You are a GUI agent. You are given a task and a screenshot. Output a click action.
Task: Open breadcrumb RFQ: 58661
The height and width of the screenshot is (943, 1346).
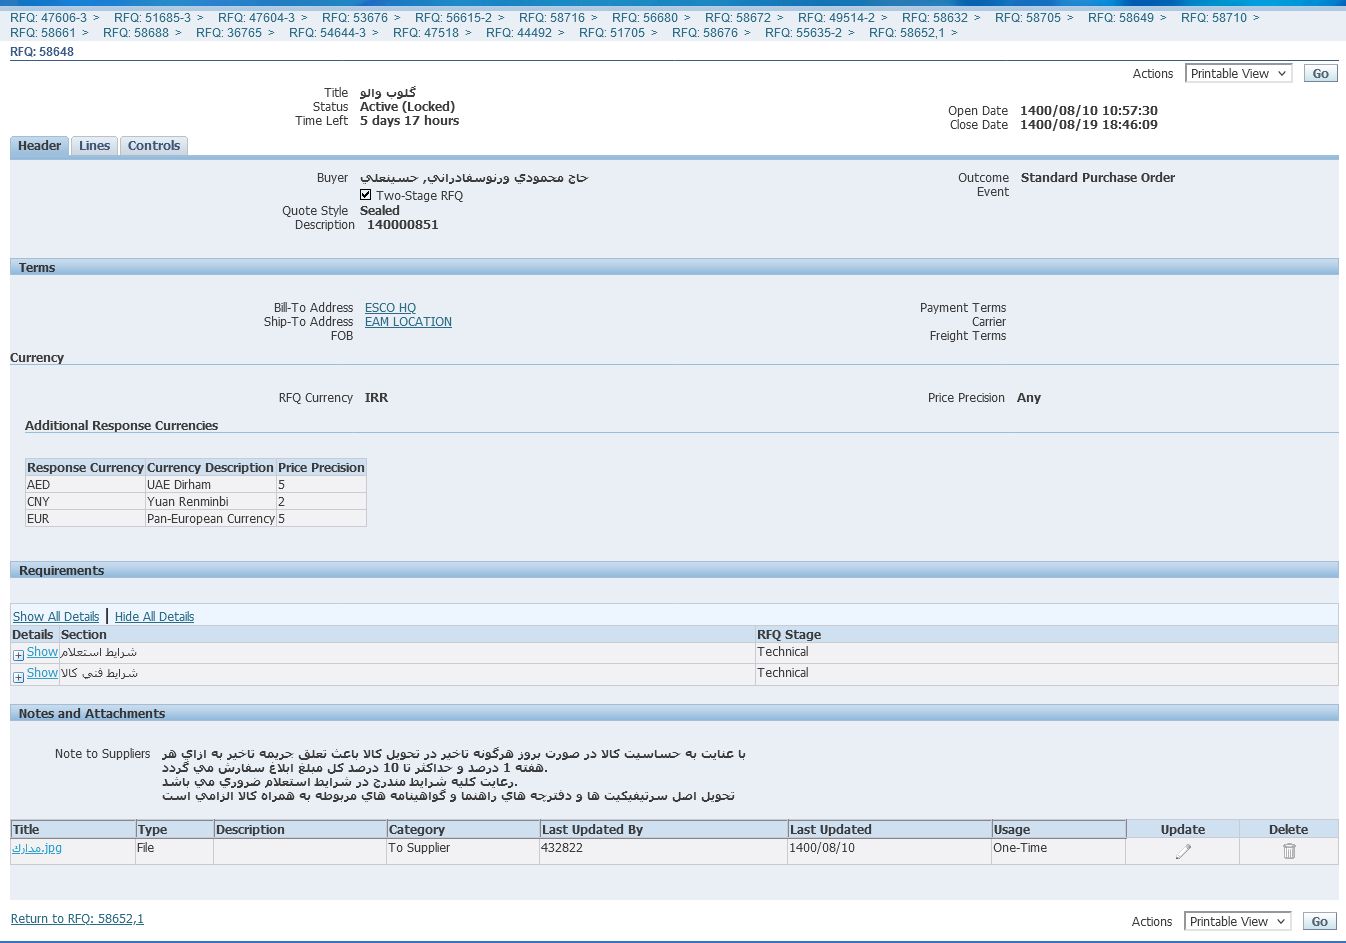[43, 33]
